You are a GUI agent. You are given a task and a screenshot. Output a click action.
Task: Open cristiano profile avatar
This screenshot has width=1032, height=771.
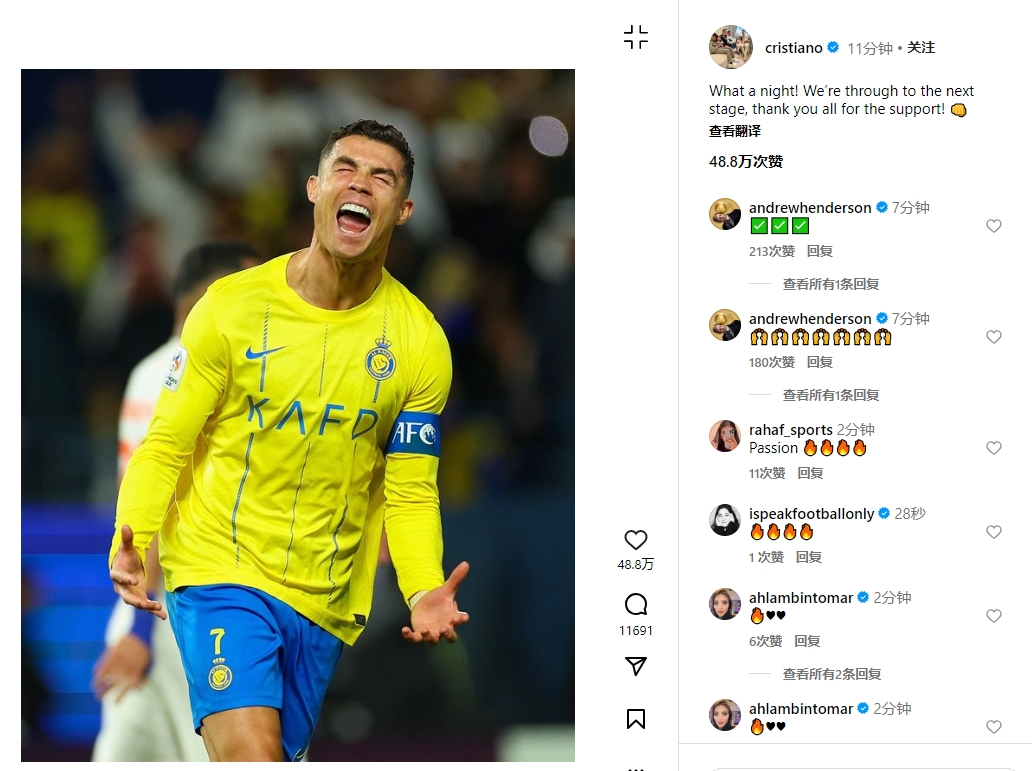730,47
